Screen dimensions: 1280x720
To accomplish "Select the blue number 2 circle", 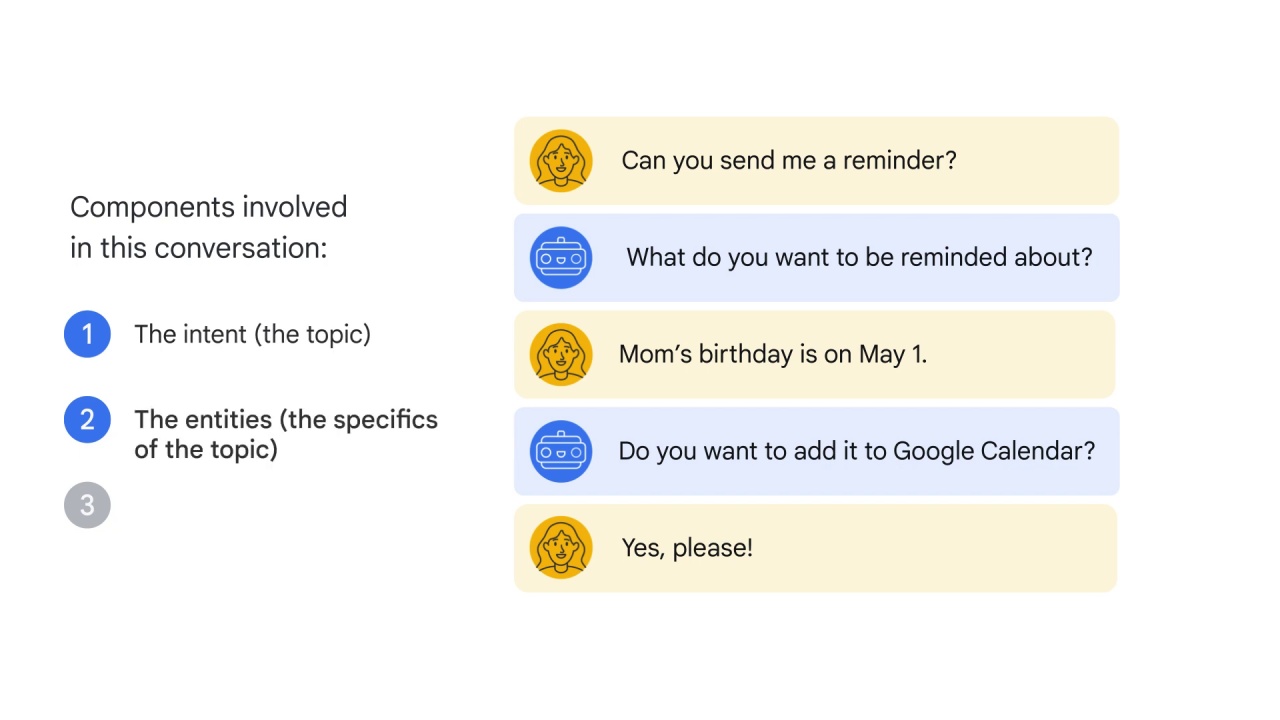I will (87, 420).
